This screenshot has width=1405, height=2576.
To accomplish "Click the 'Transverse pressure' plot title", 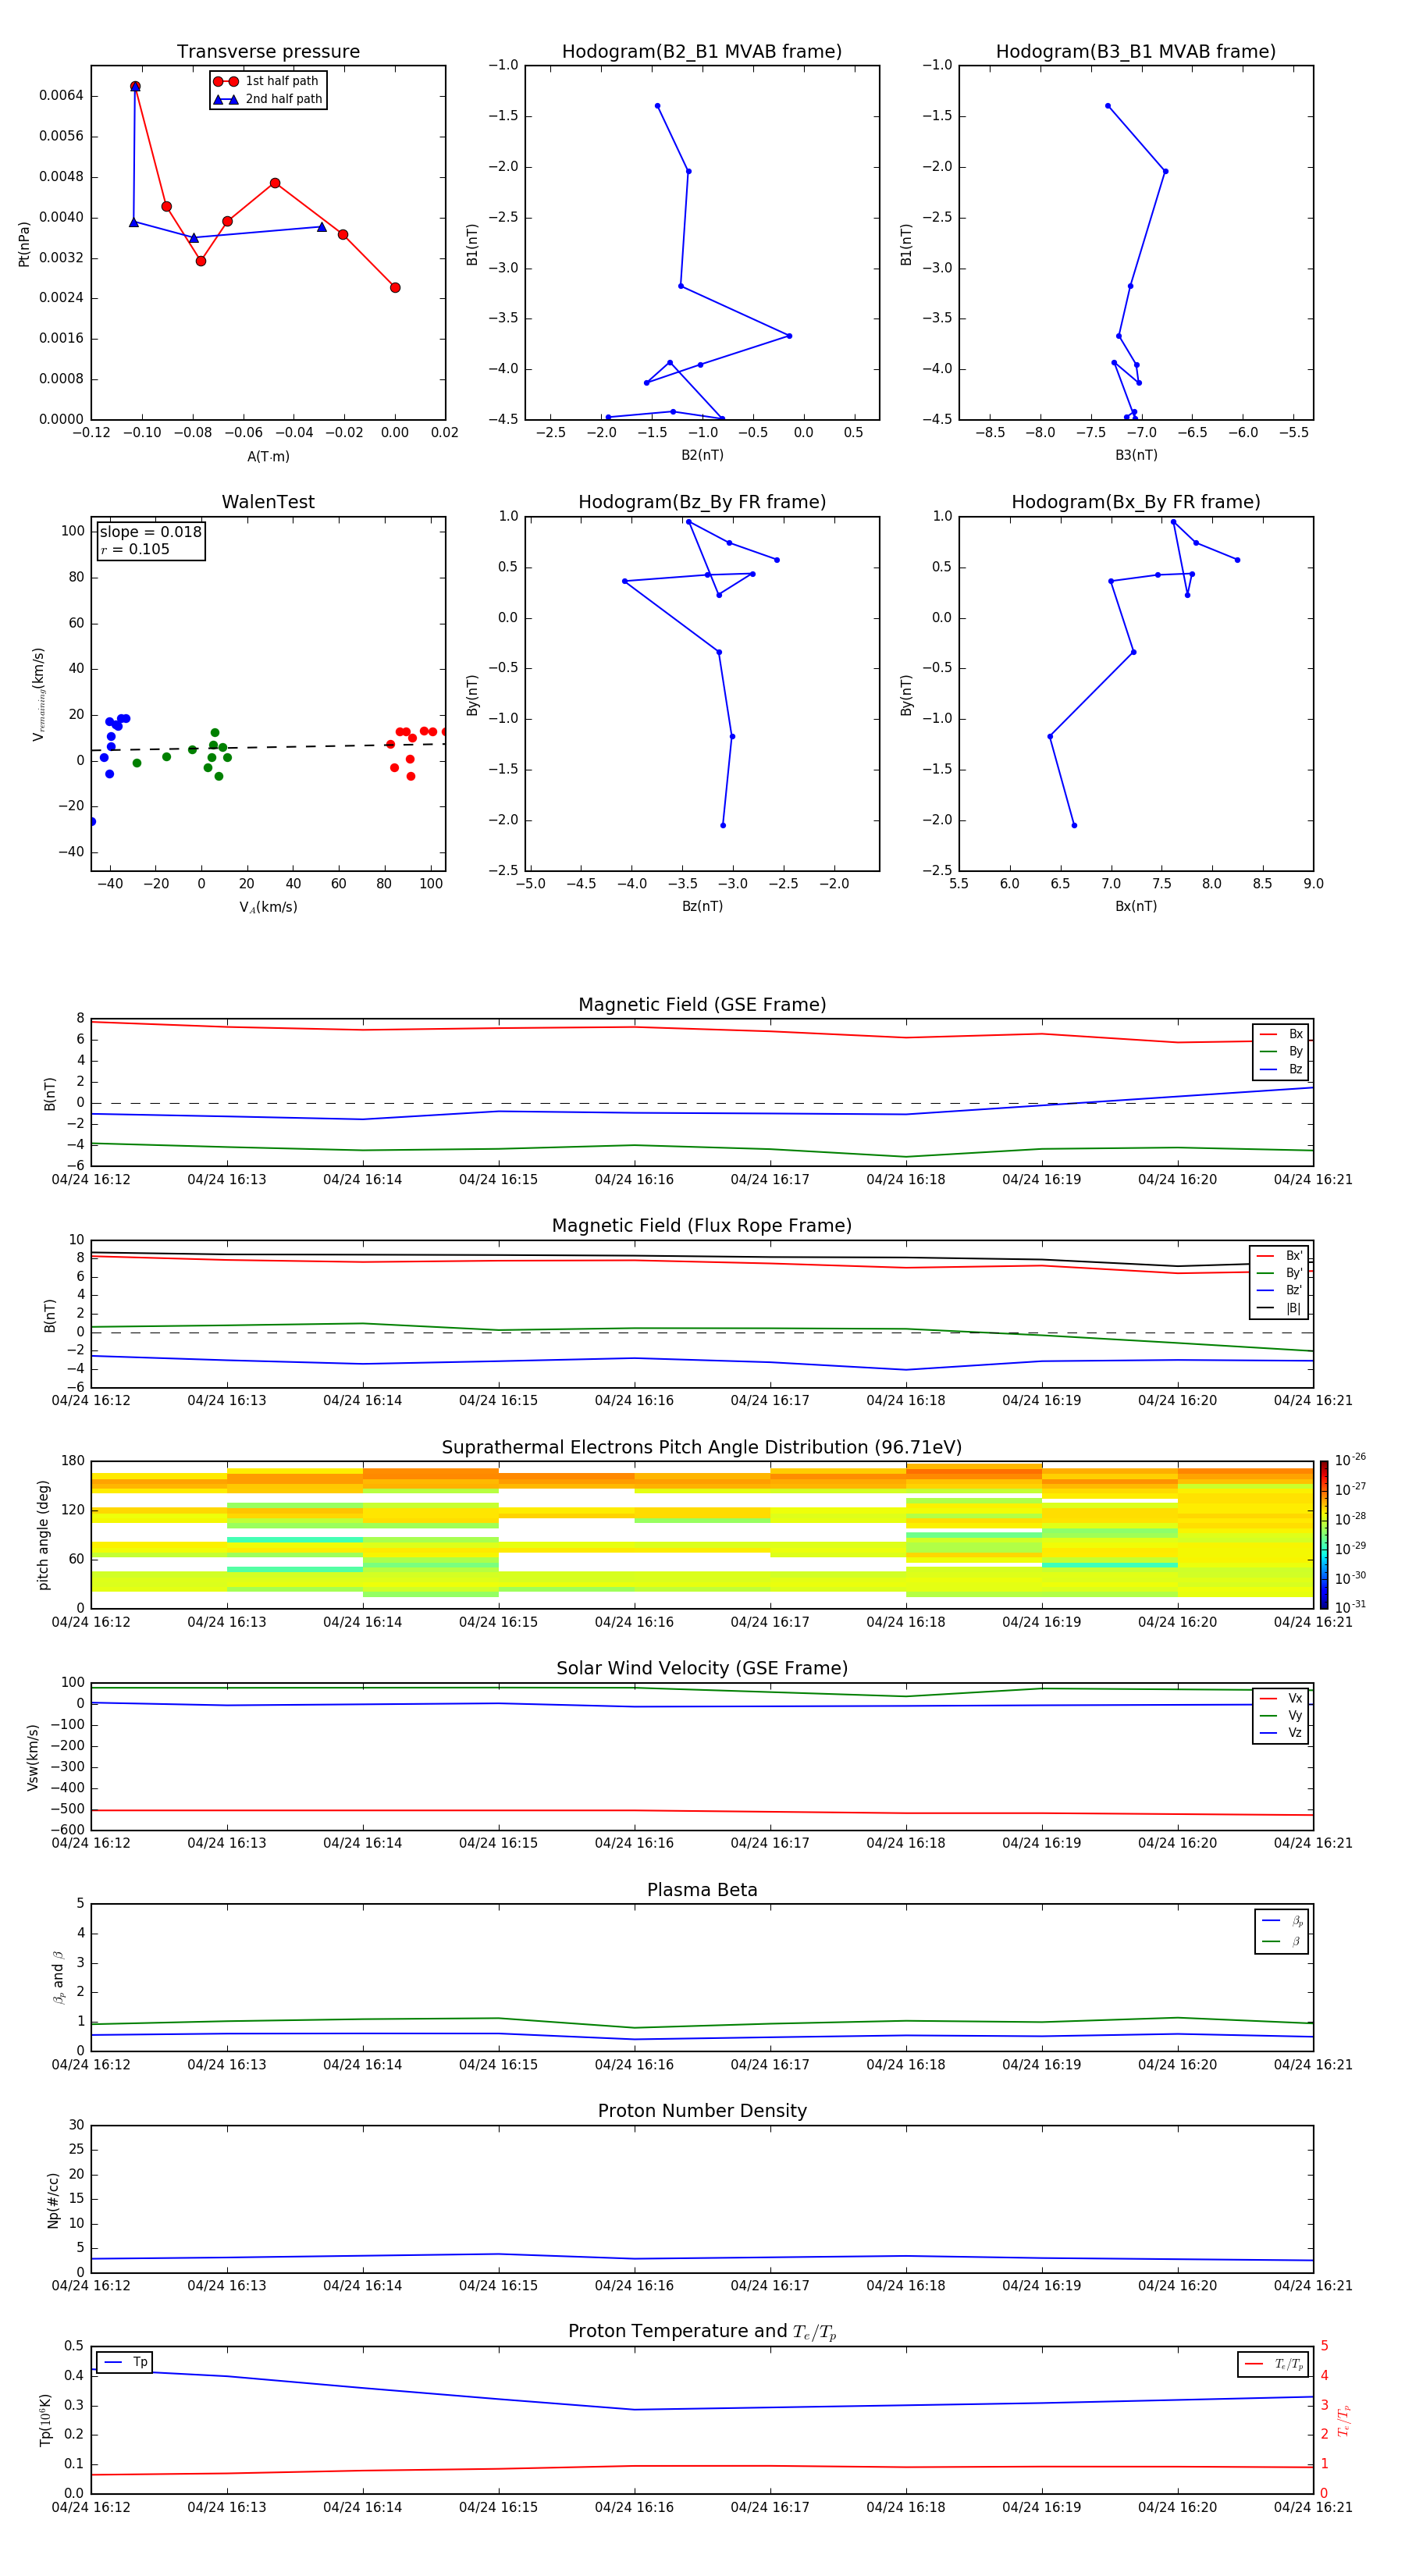I will tap(268, 52).
